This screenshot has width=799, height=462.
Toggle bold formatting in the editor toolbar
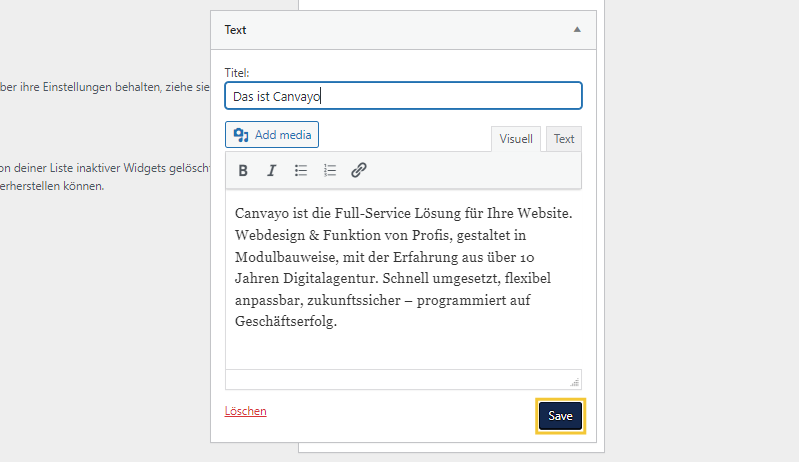(243, 171)
